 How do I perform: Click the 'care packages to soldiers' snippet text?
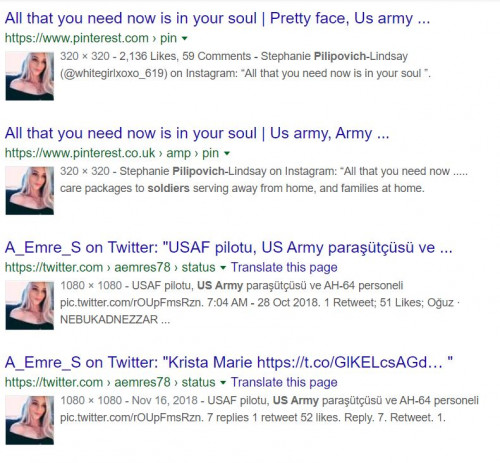click(125, 188)
